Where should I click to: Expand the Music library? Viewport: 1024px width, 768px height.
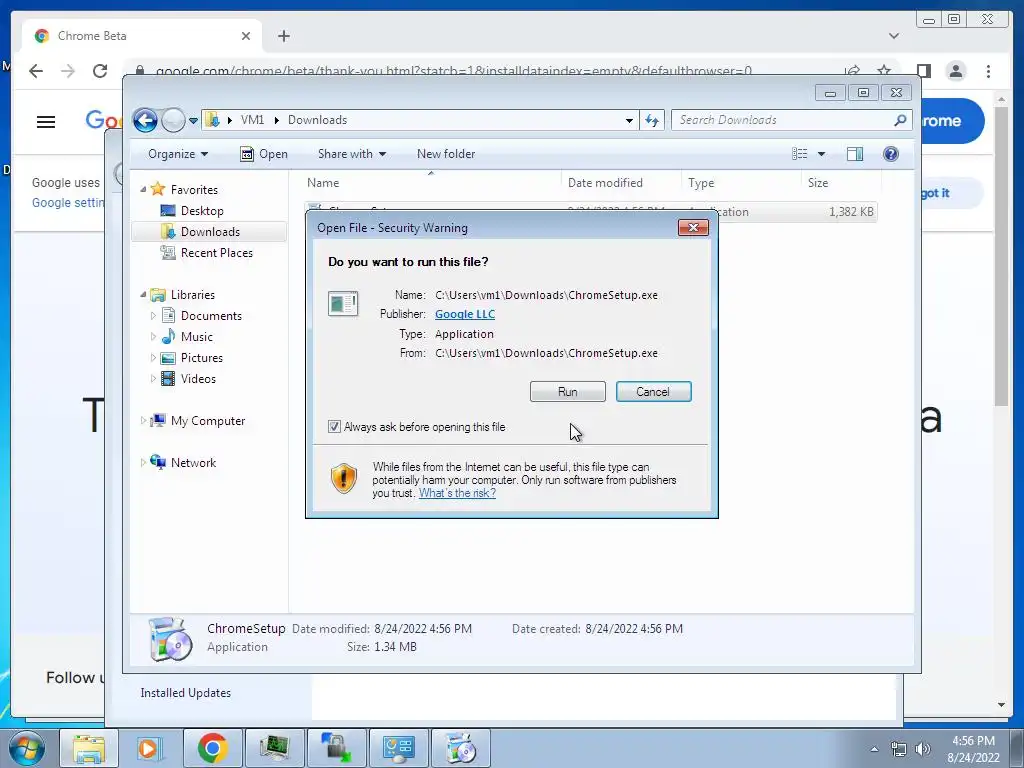(x=153, y=337)
